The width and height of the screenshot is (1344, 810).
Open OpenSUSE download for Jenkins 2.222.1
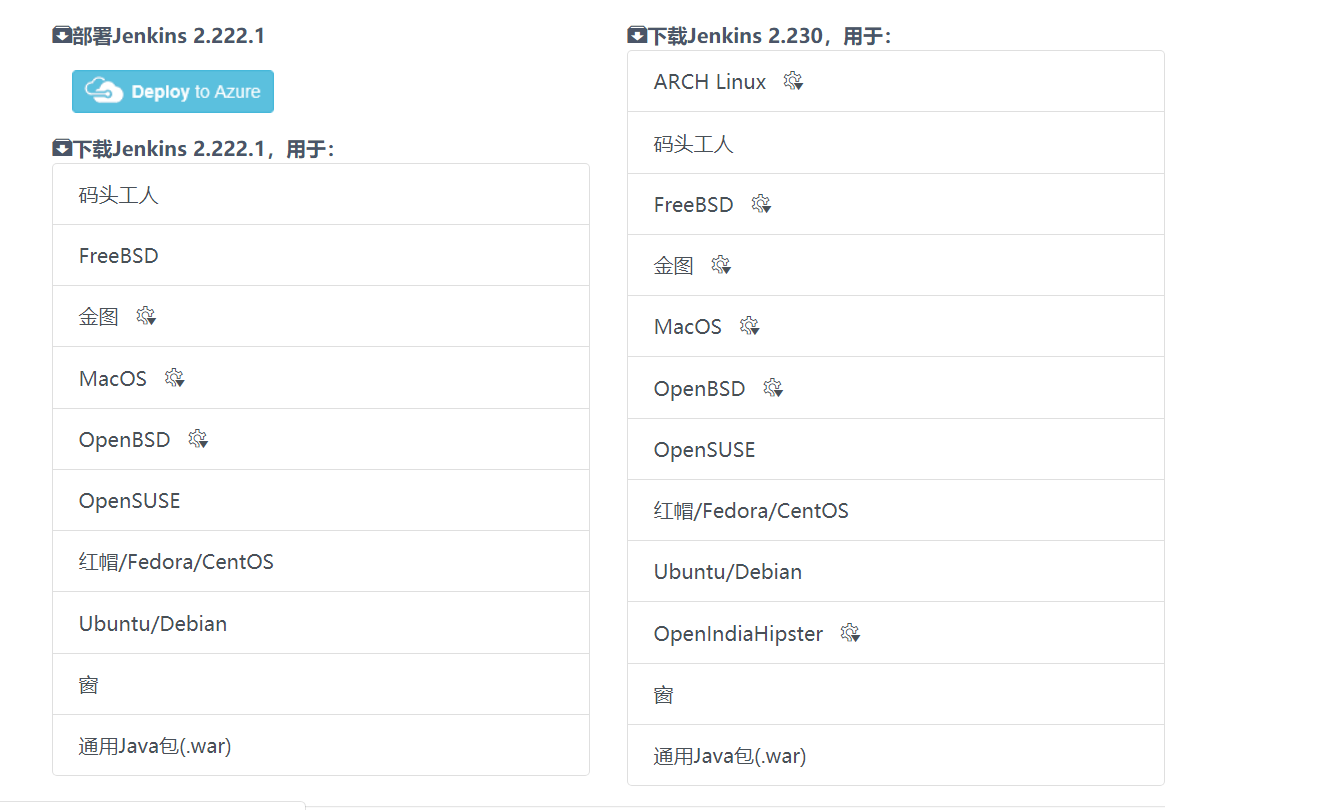[321, 500]
